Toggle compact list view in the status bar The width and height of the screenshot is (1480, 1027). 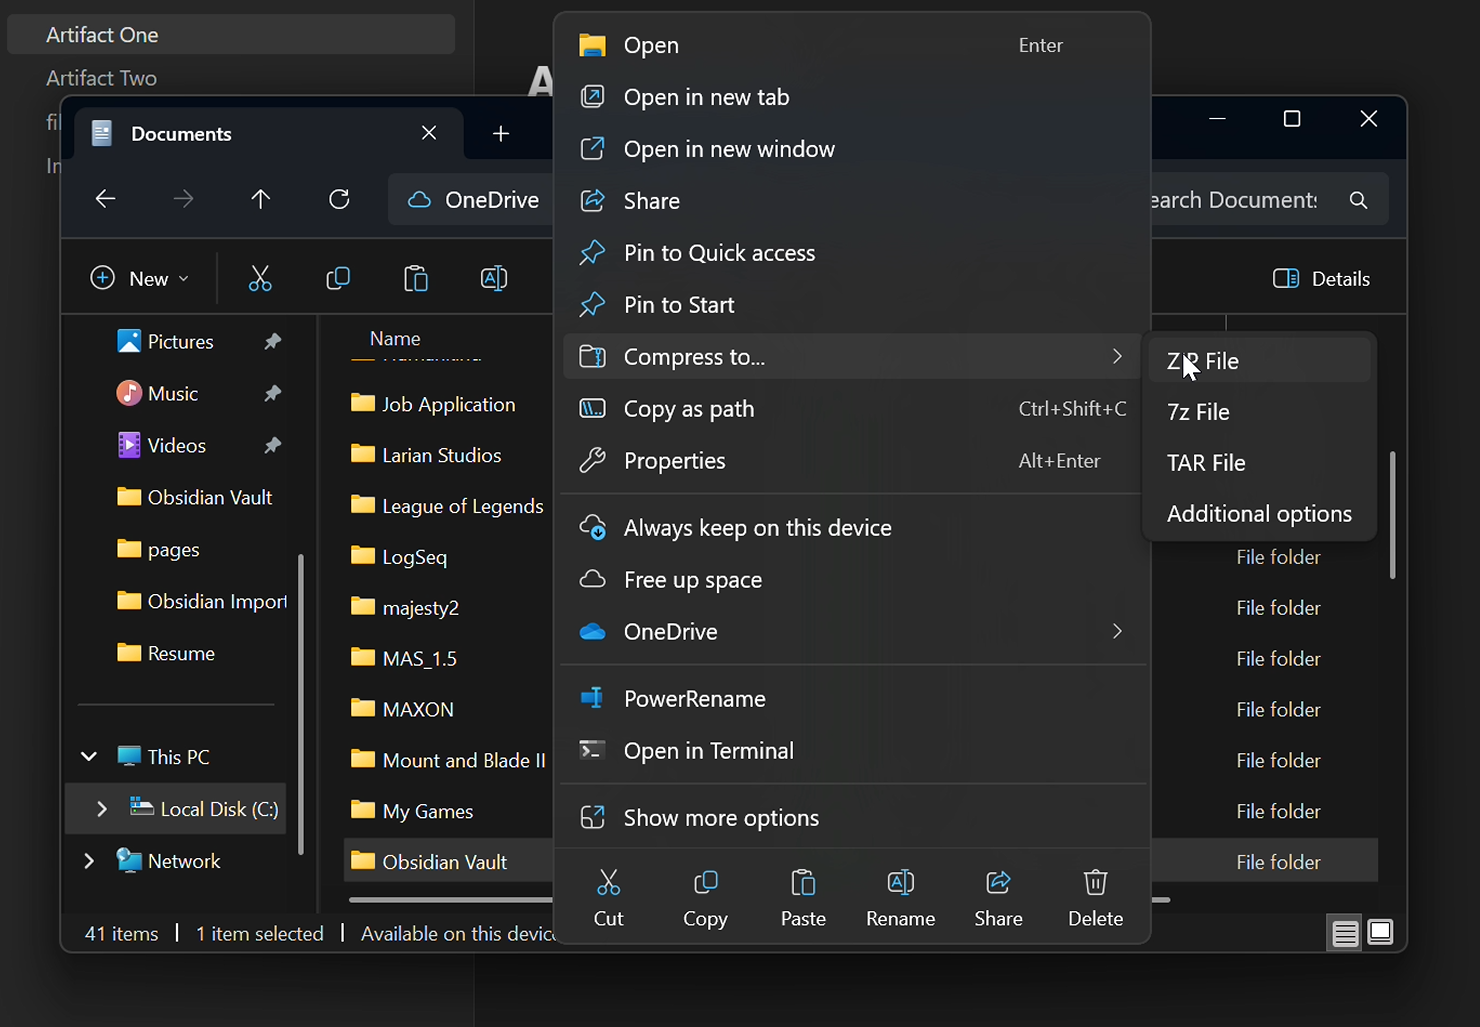click(1345, 932)
